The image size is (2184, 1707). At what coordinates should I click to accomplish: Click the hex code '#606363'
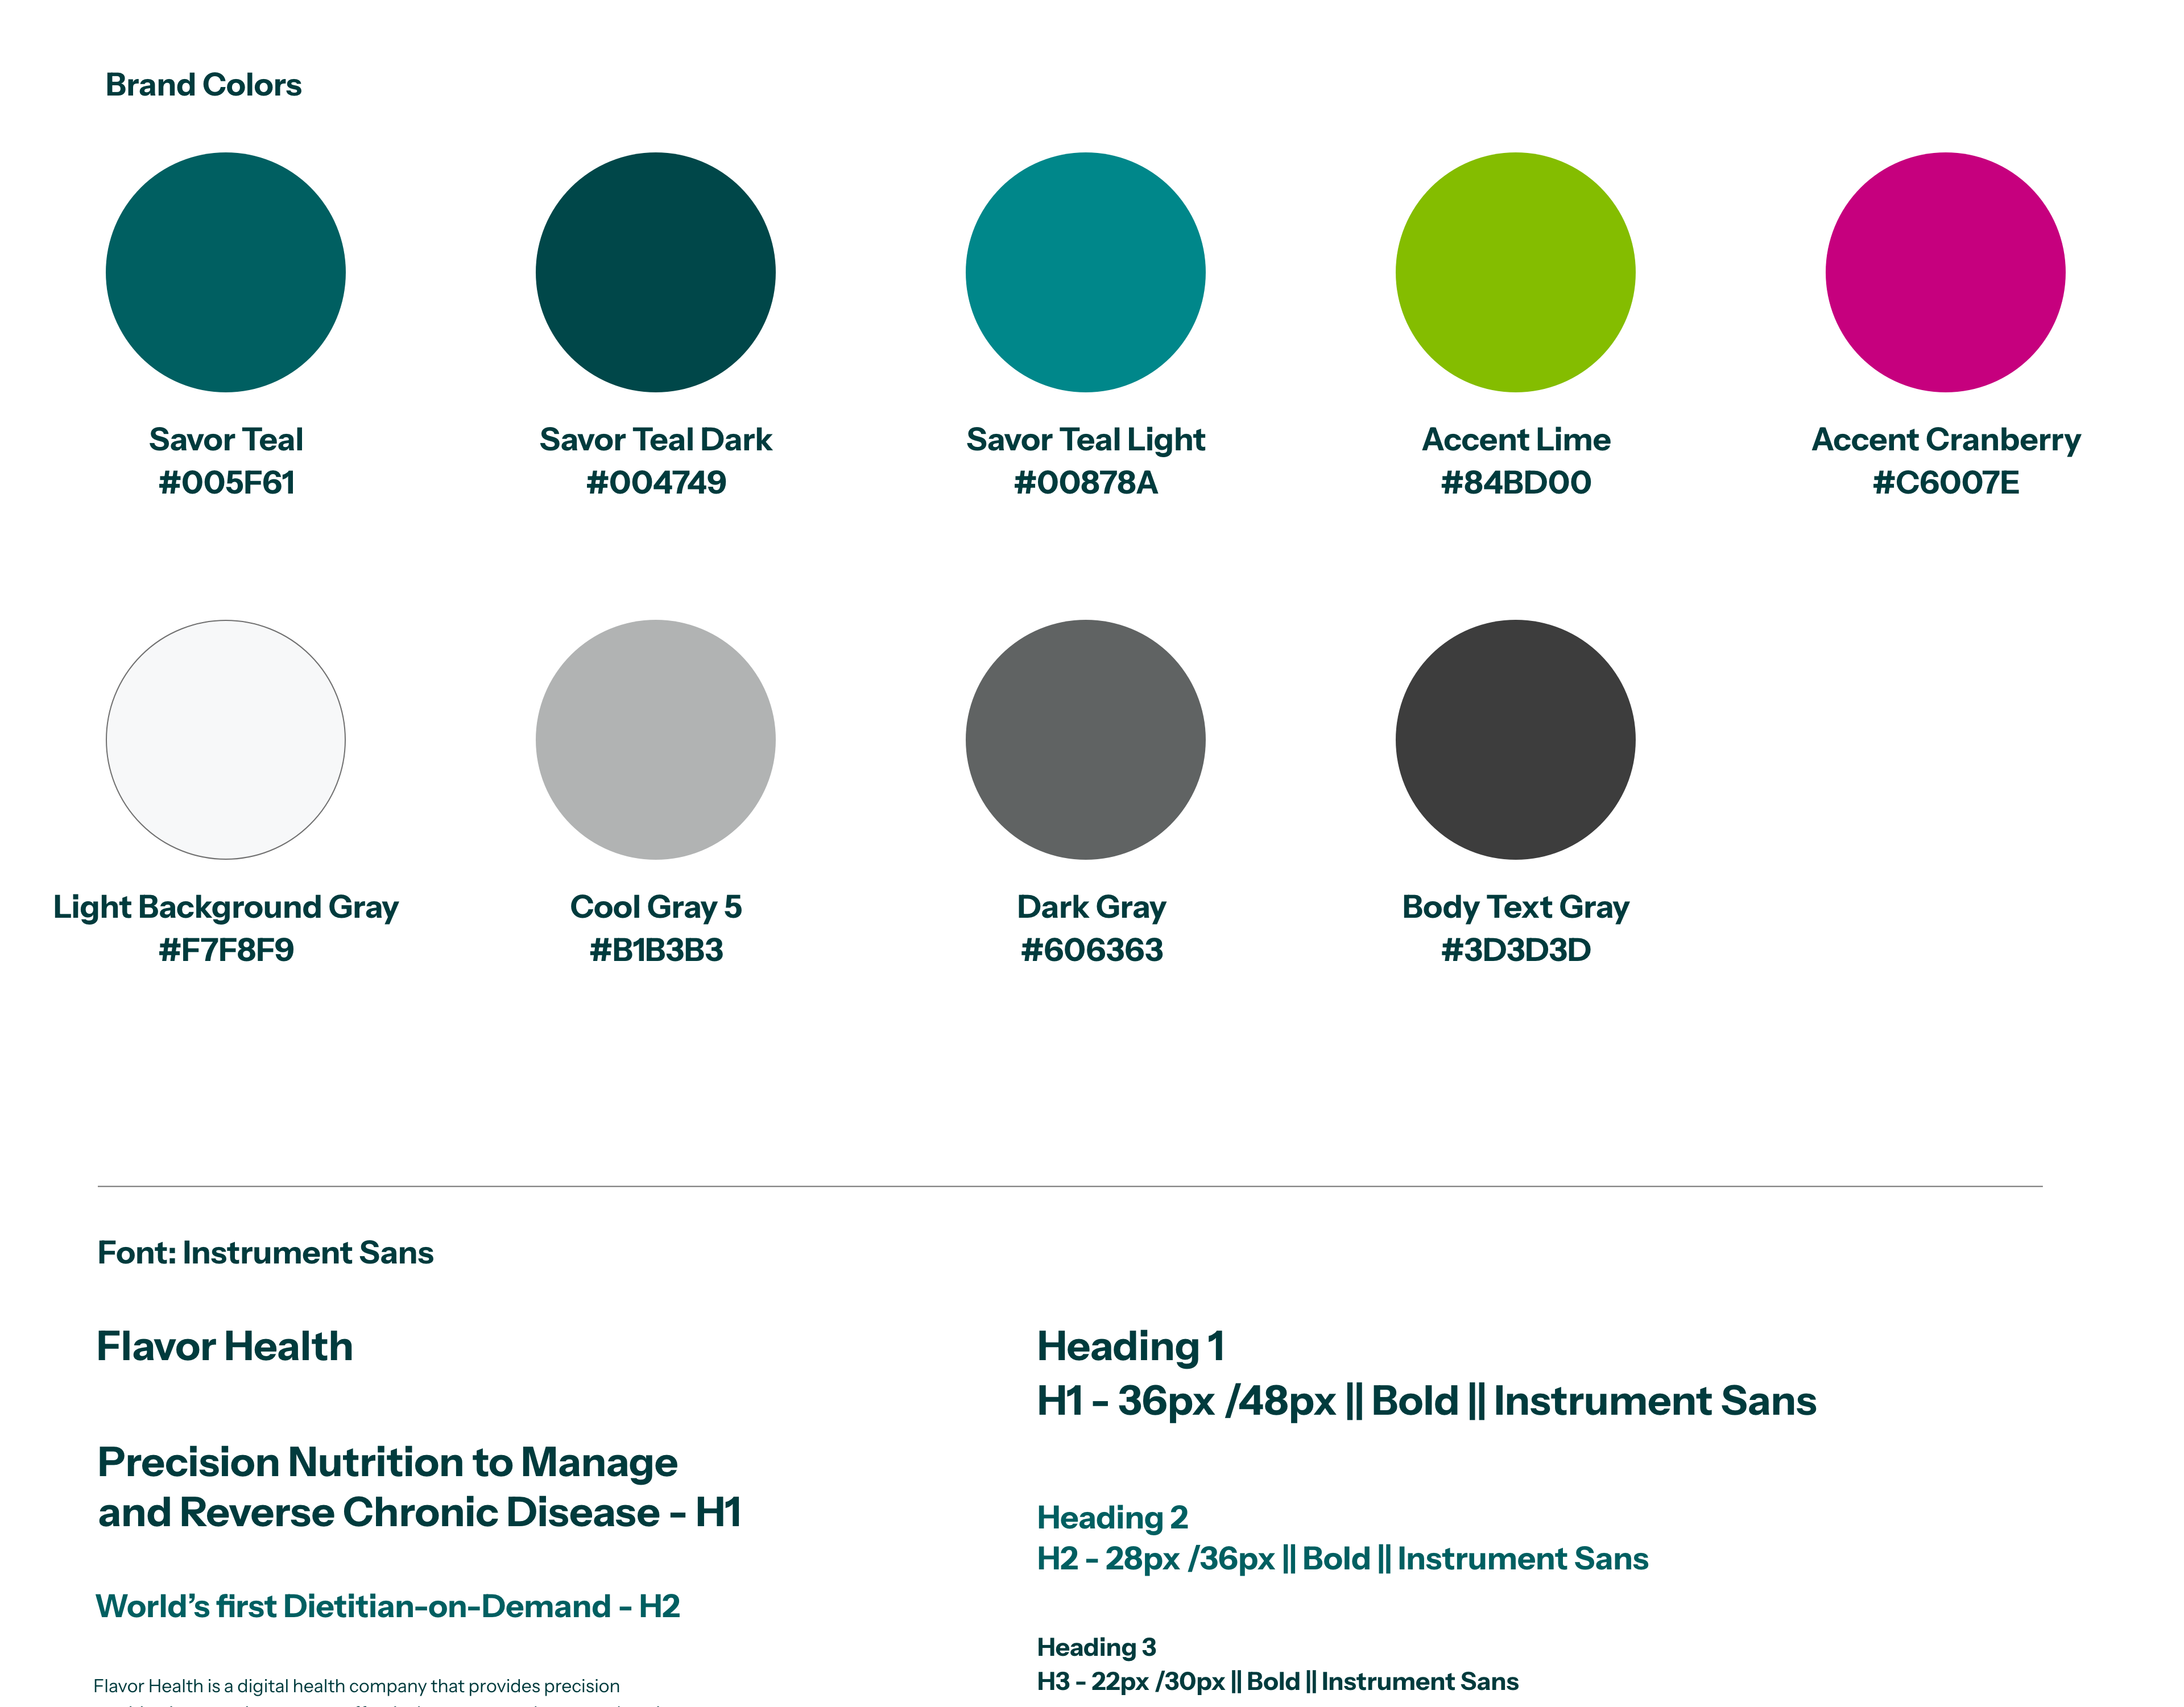click(x=1092, y=950)
